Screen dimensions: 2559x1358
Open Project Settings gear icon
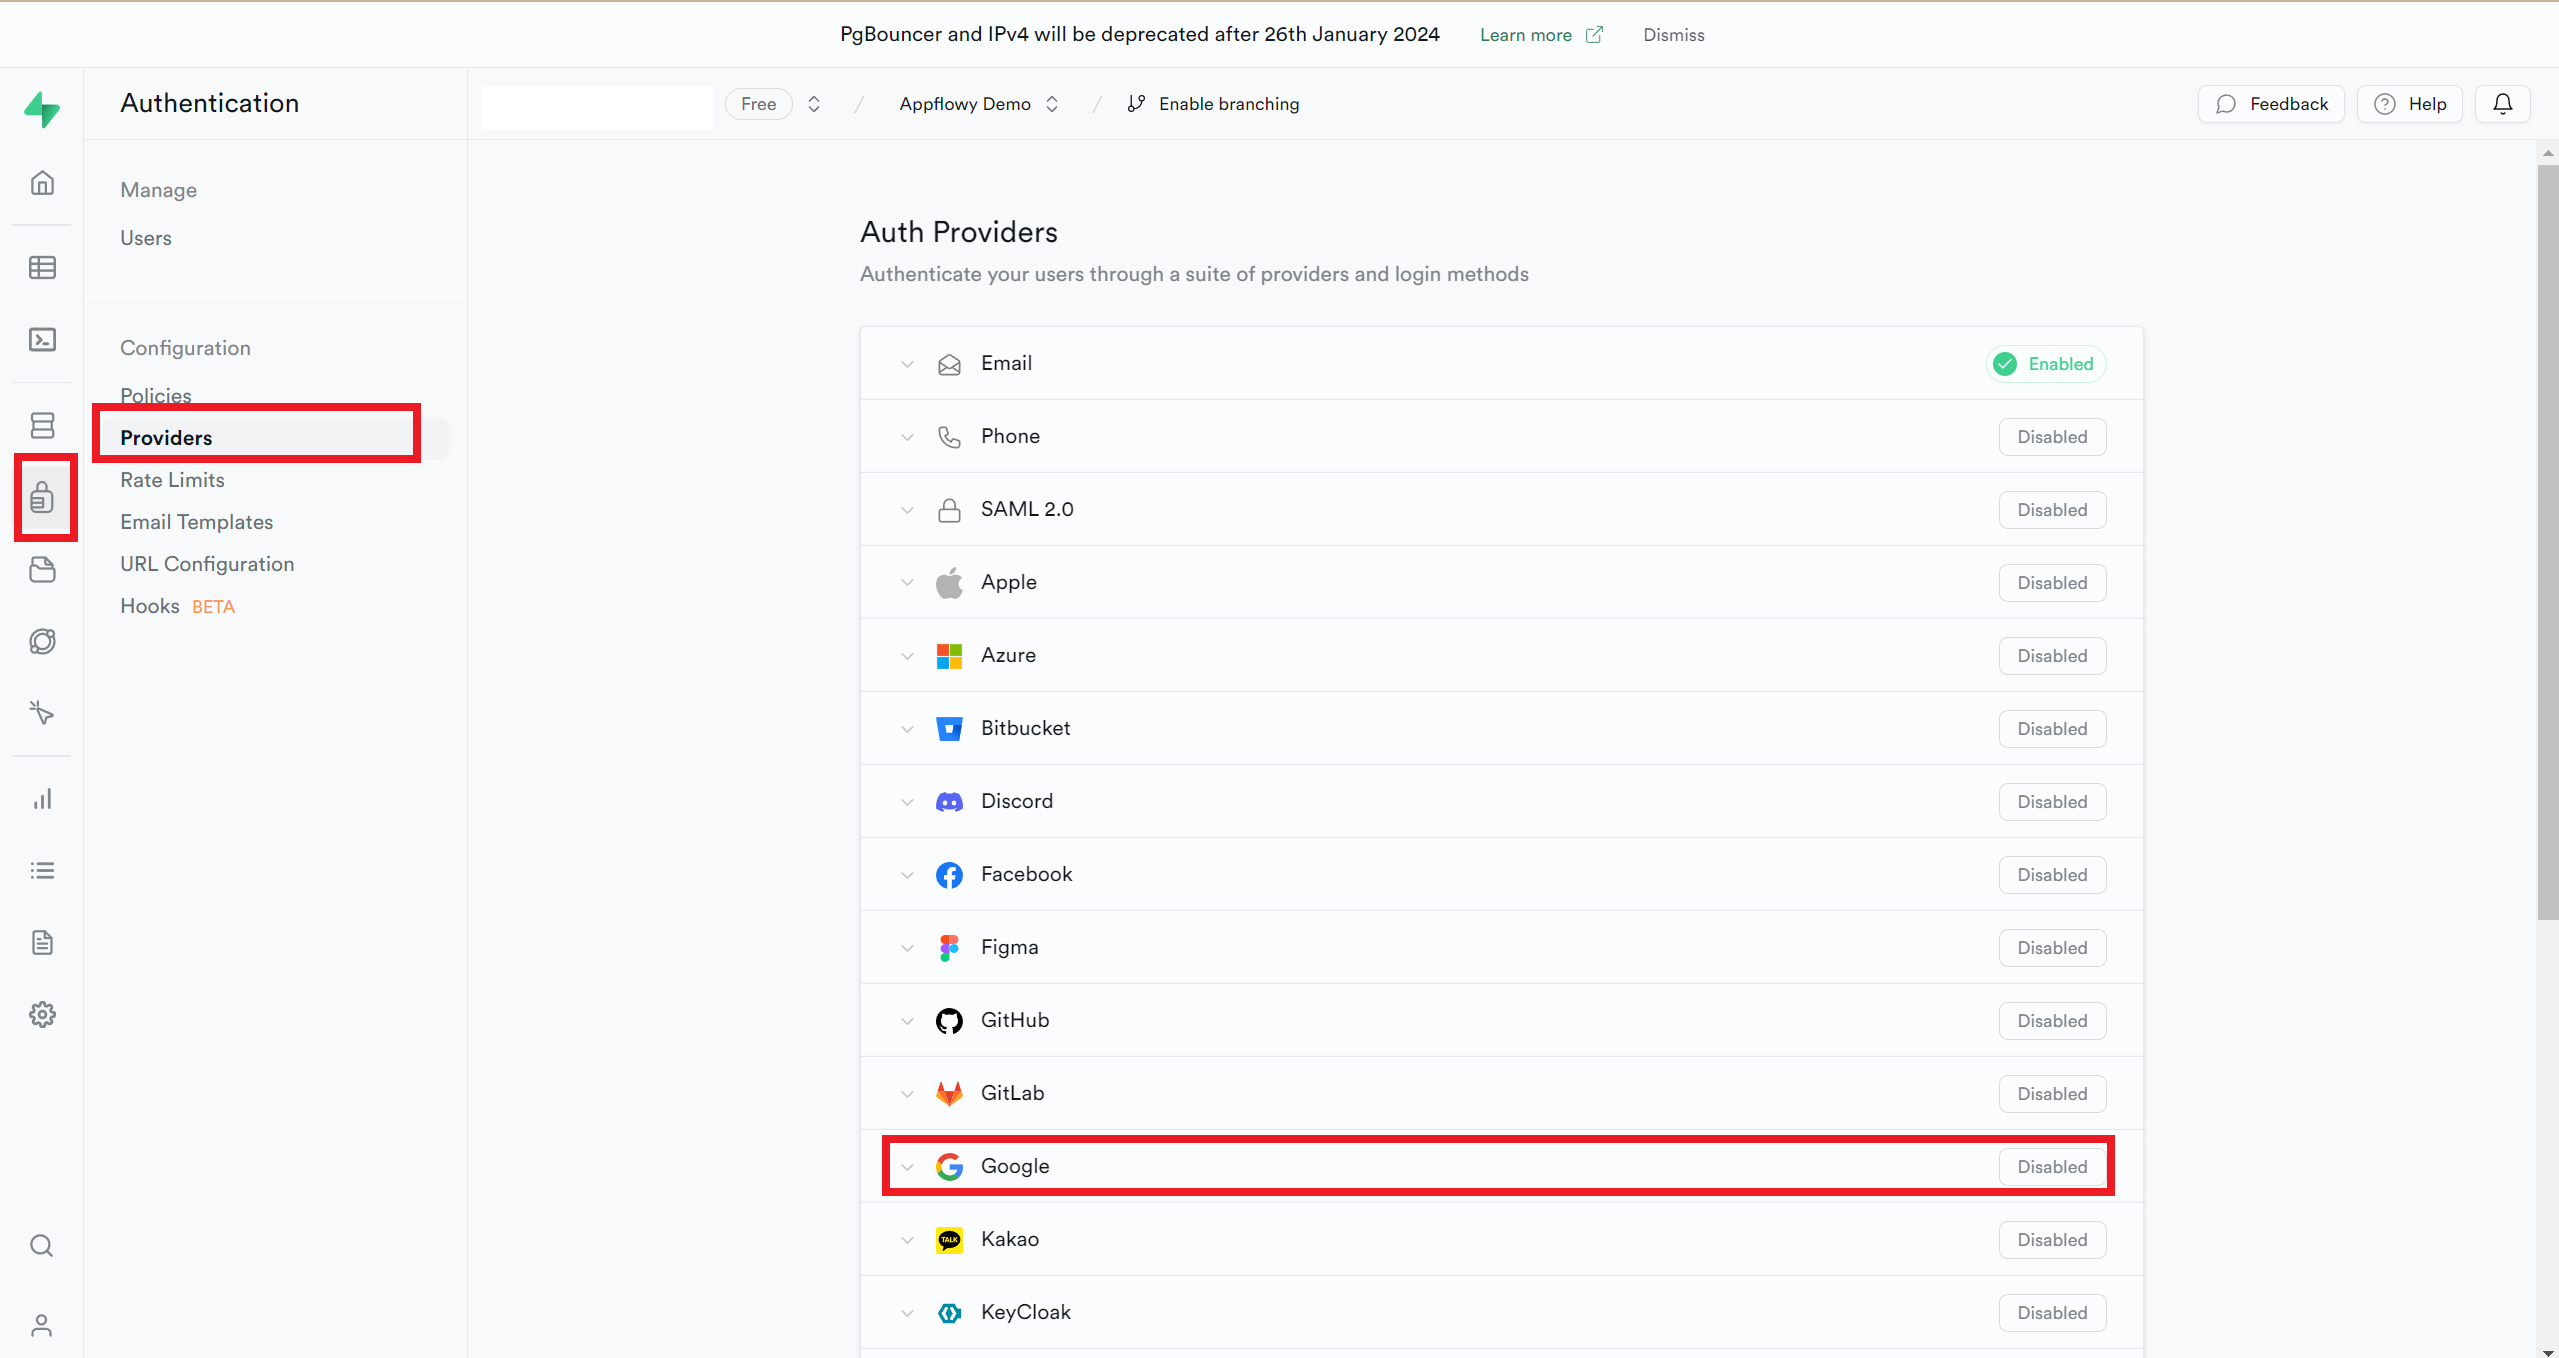42,1015
